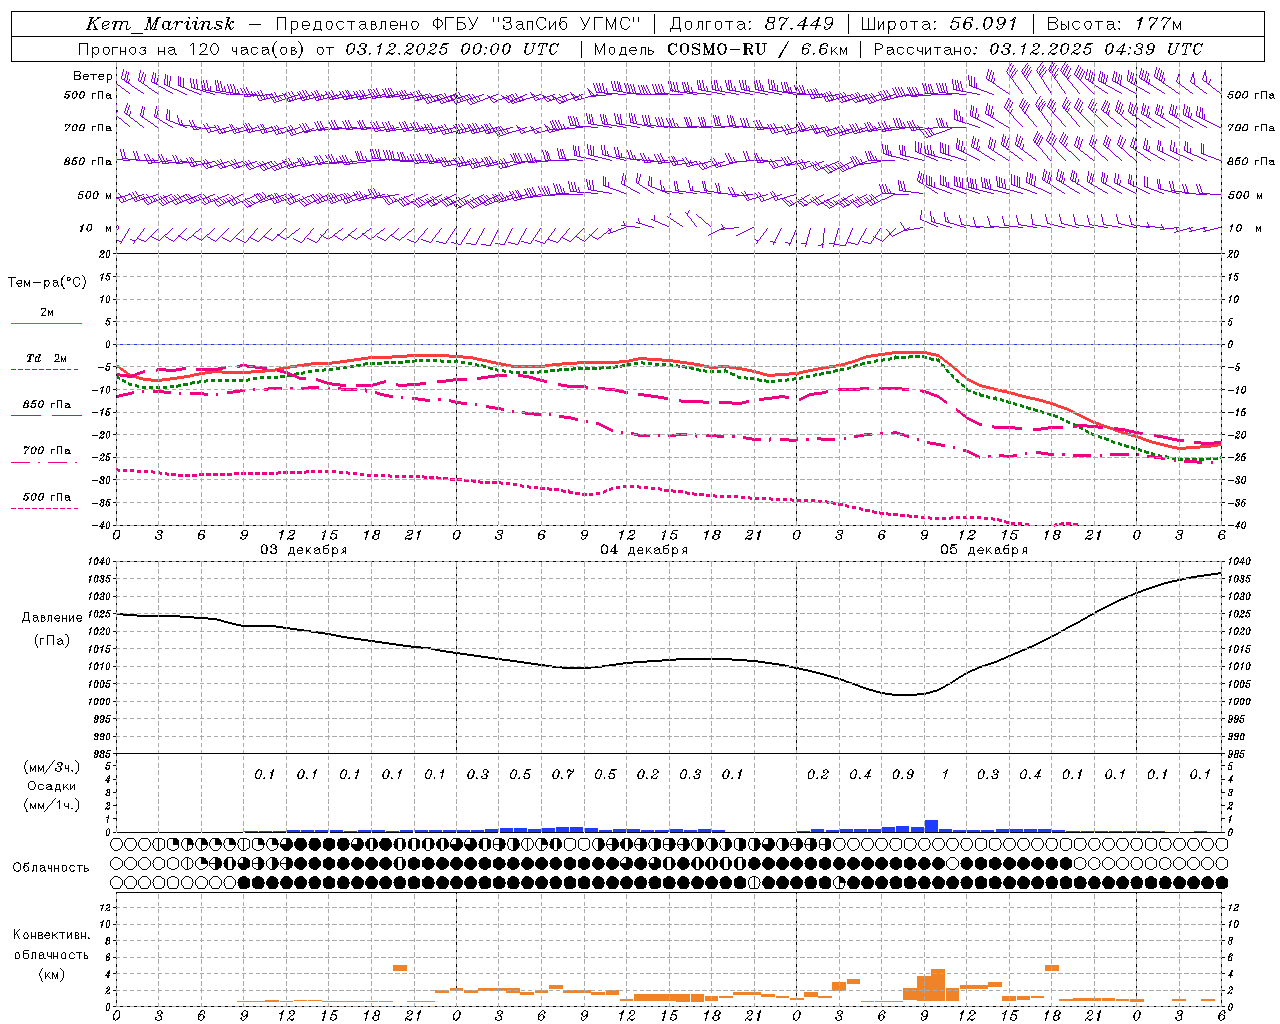
Task: Click '500 гПа' in the temperature legend
Action: pos(47,496)
